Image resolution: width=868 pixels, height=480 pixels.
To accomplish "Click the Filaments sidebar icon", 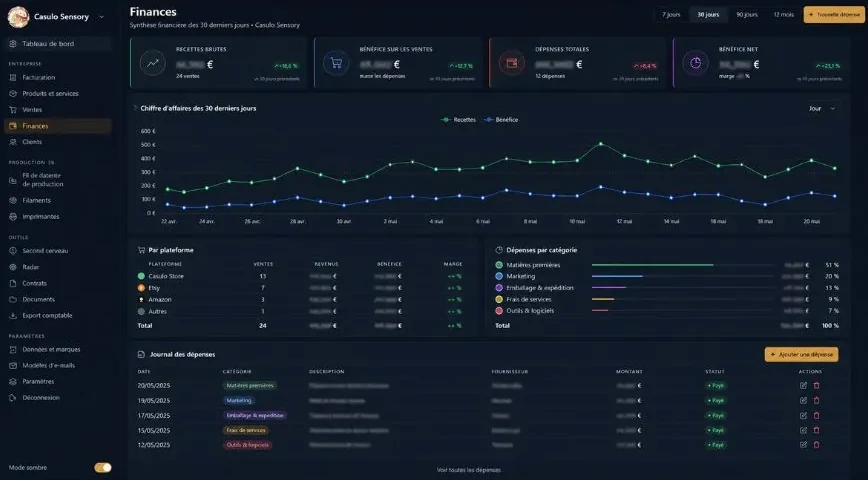I will point(13,200).
